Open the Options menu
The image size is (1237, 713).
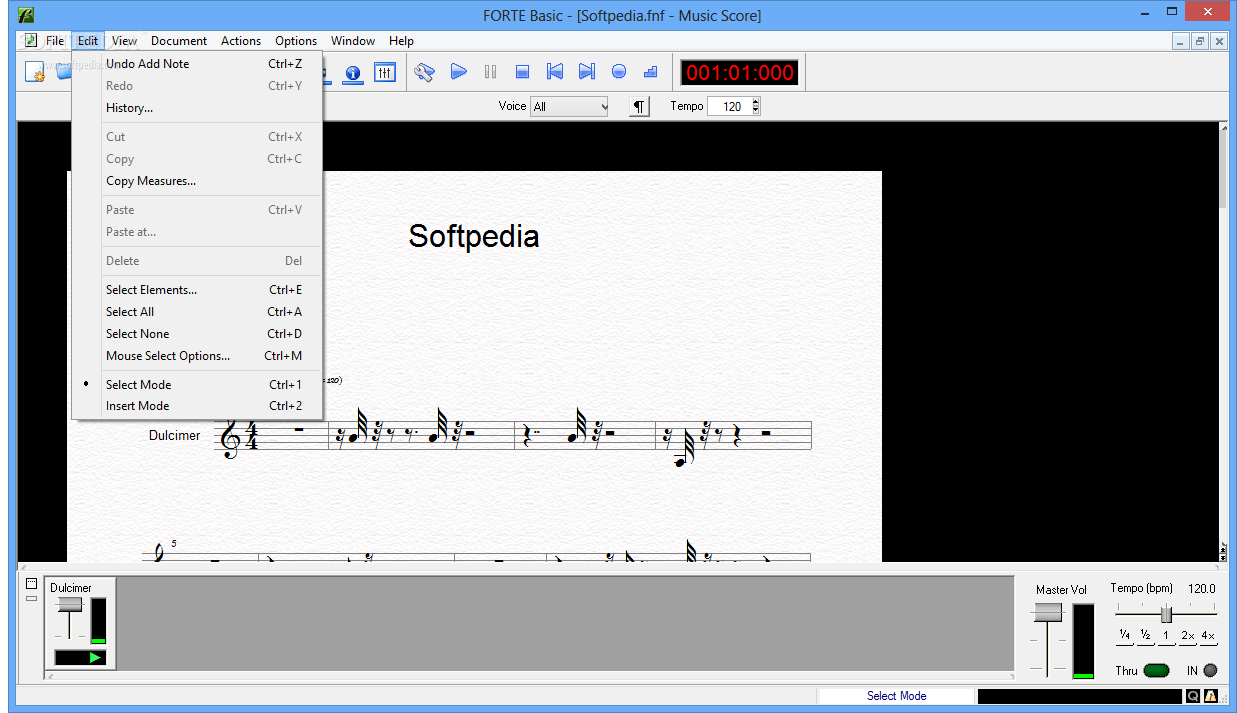[x=296, y=41]
